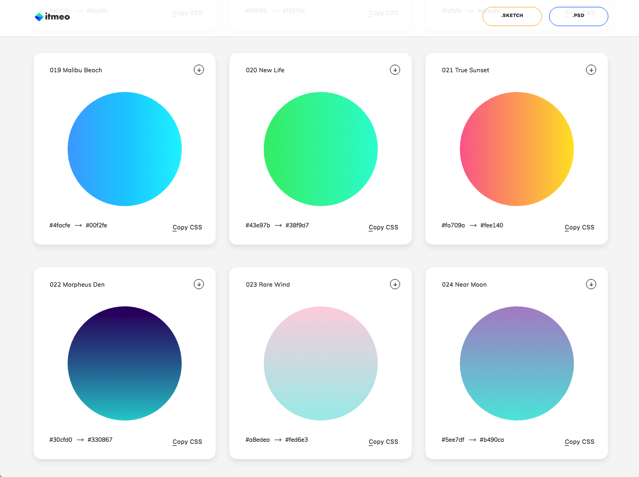Screen dimensions: 639x477
Task: Copy CSS for True Sunset gradient
Action: [x=579, y=227]
